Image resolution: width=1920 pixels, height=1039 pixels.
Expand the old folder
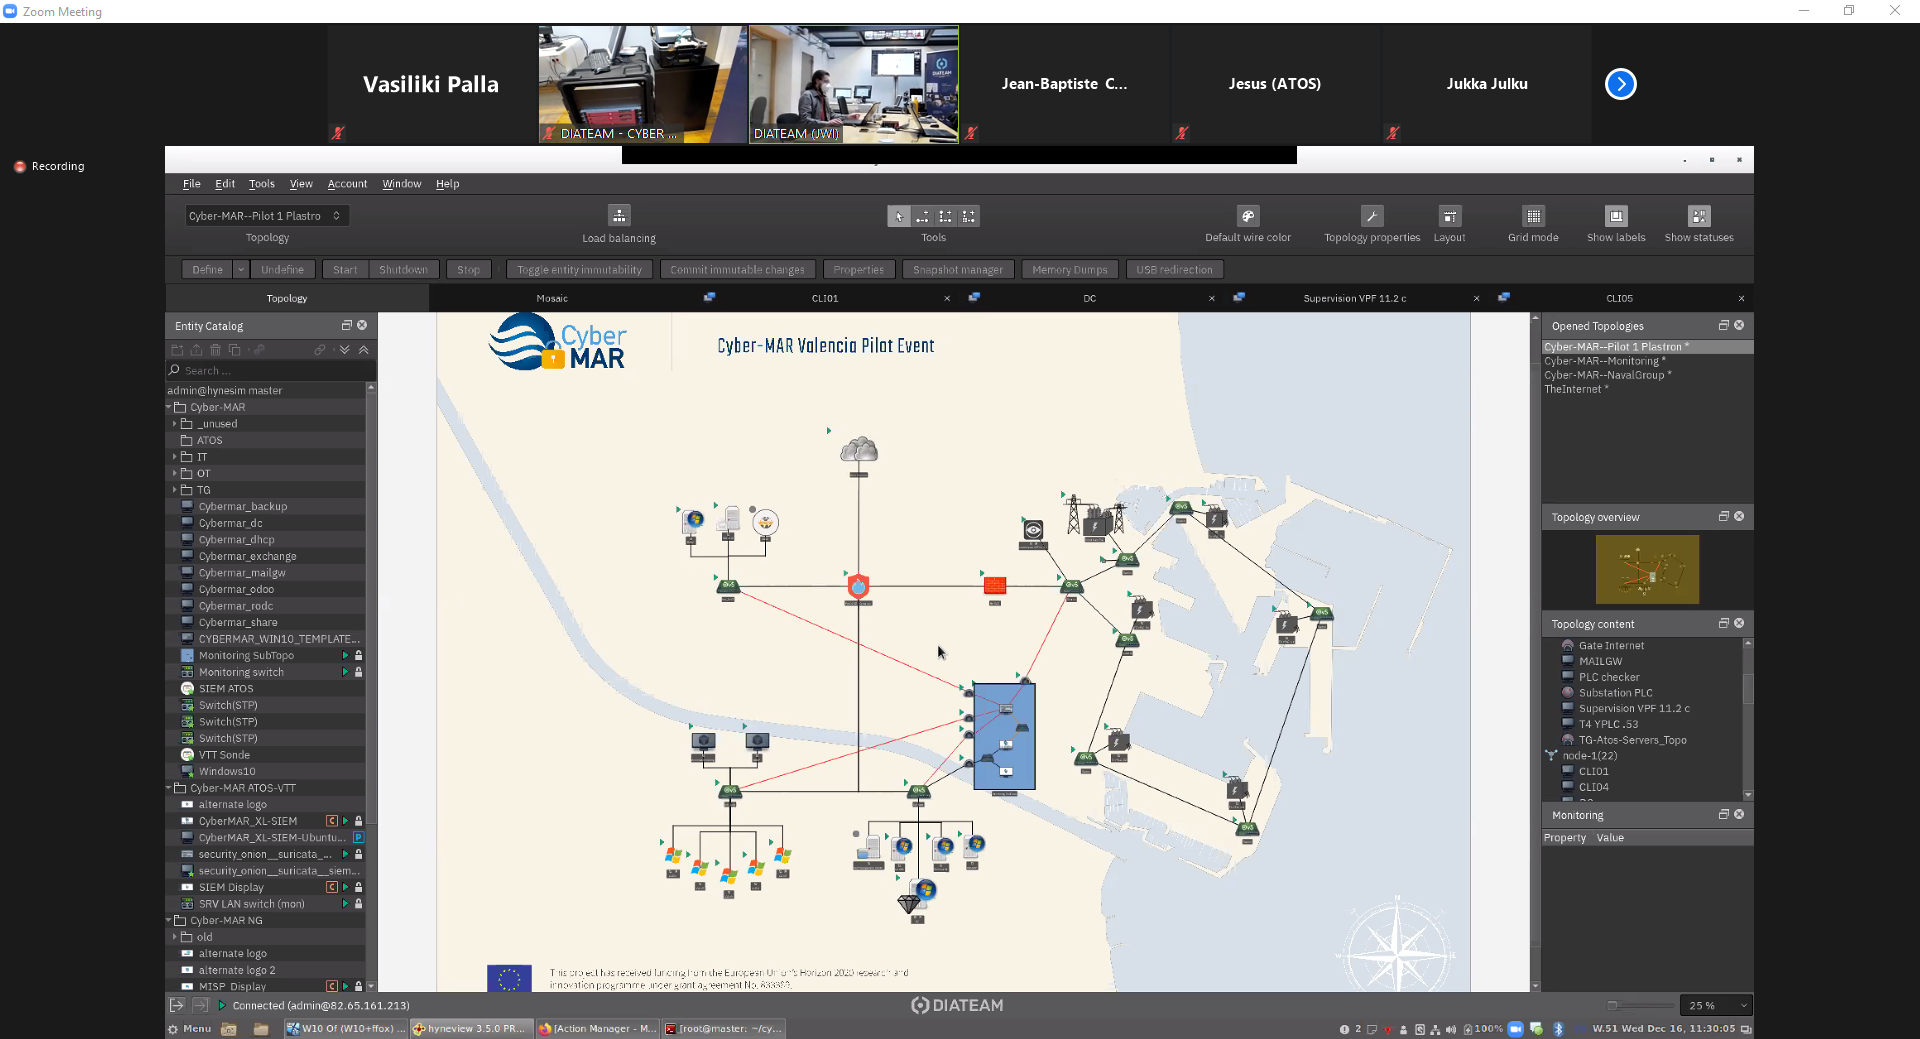[x=175, y=937]
